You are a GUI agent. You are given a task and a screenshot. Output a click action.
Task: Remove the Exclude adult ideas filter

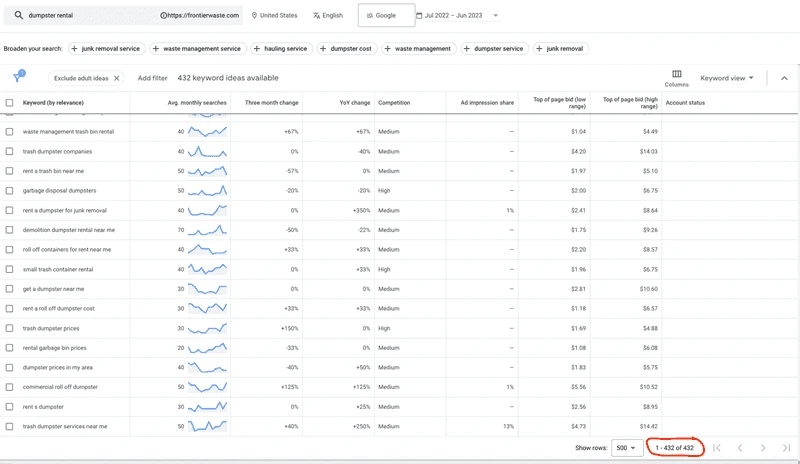117,78
